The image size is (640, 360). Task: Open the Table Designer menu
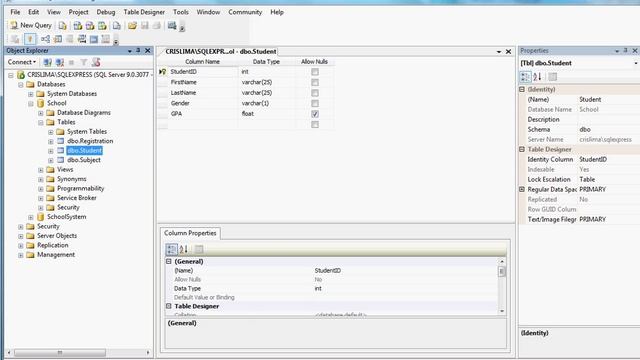pos(144,12)
